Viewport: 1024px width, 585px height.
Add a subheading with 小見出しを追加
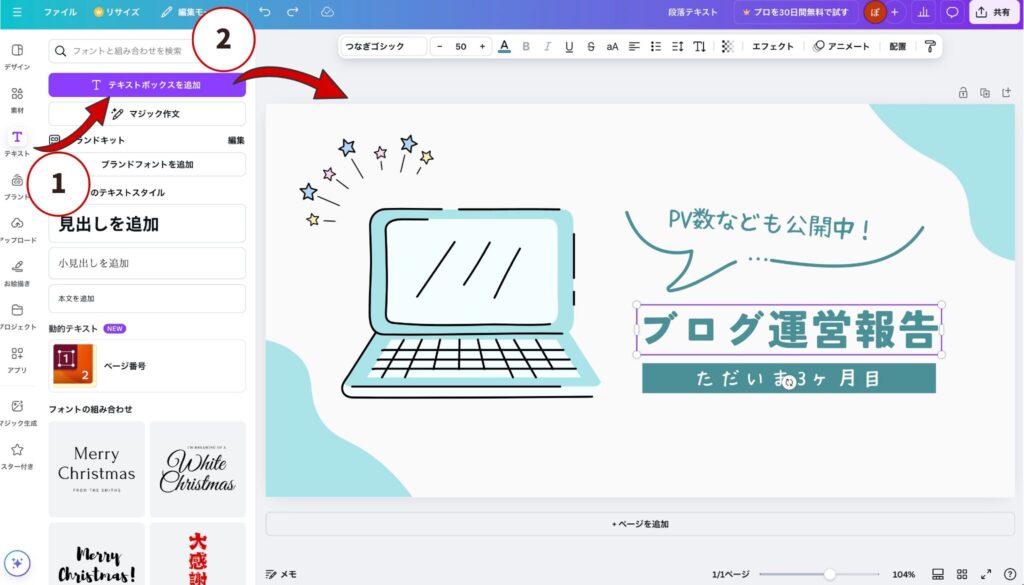[x=147, y=263]
